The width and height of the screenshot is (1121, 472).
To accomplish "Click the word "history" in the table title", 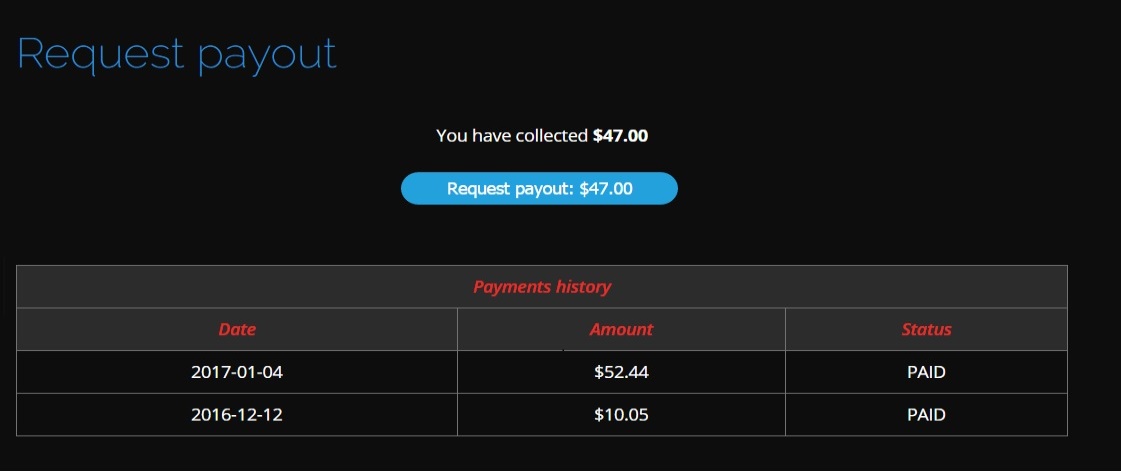I will 585,287.
